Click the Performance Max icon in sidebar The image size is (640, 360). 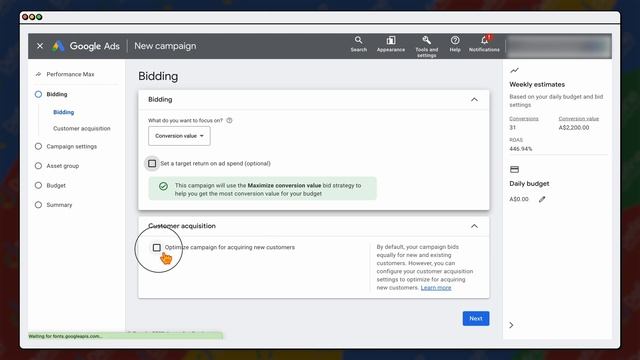38,74
